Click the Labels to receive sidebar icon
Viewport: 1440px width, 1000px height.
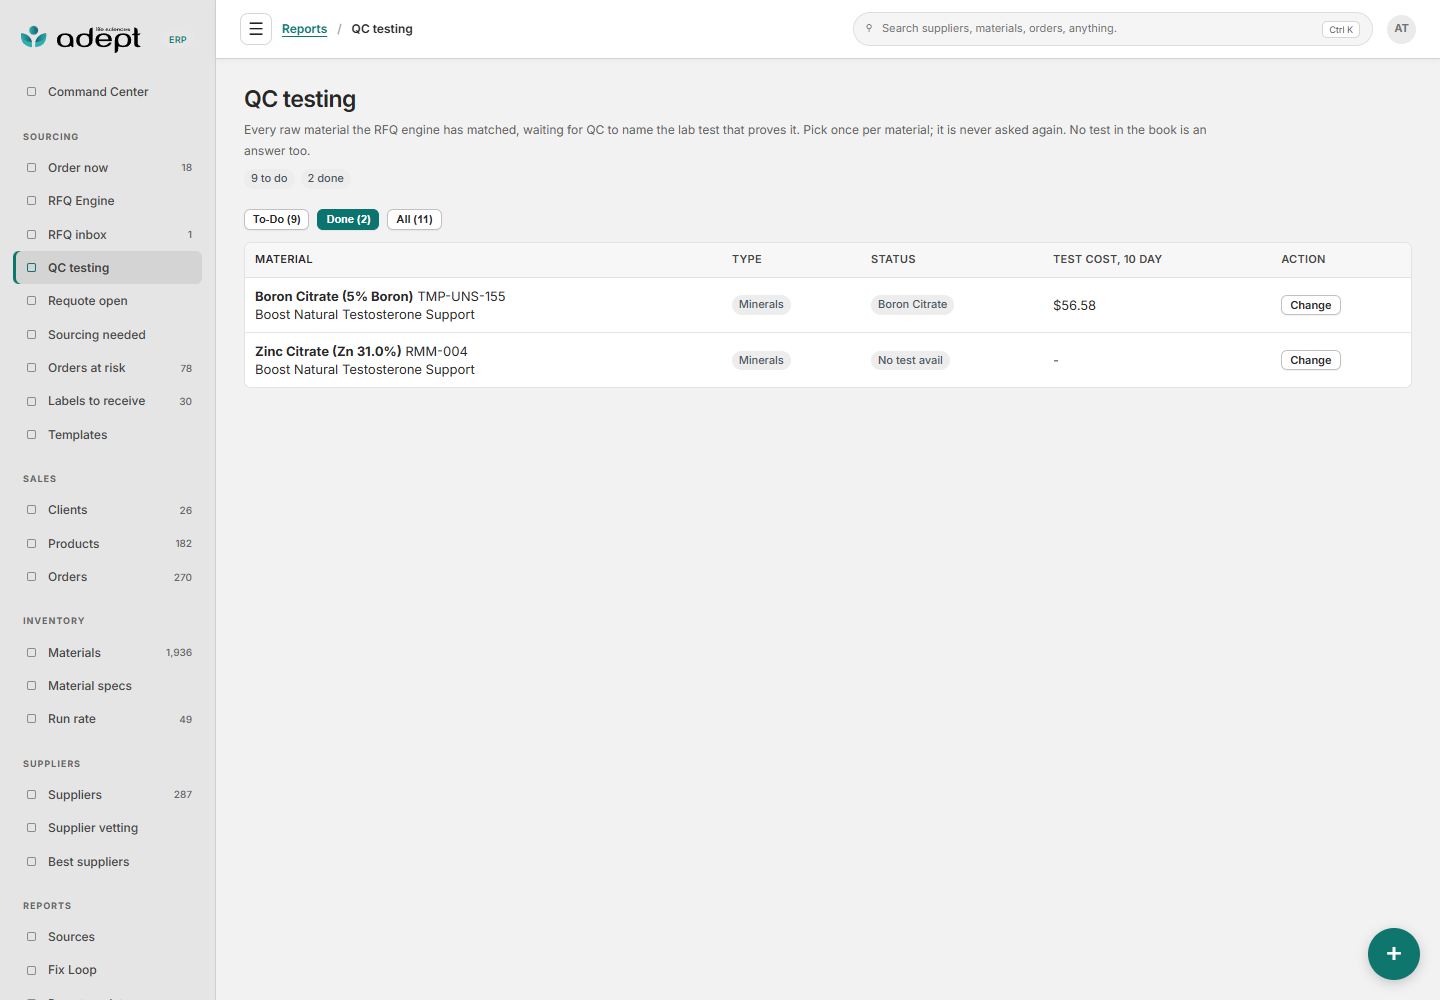pos(31,401)
